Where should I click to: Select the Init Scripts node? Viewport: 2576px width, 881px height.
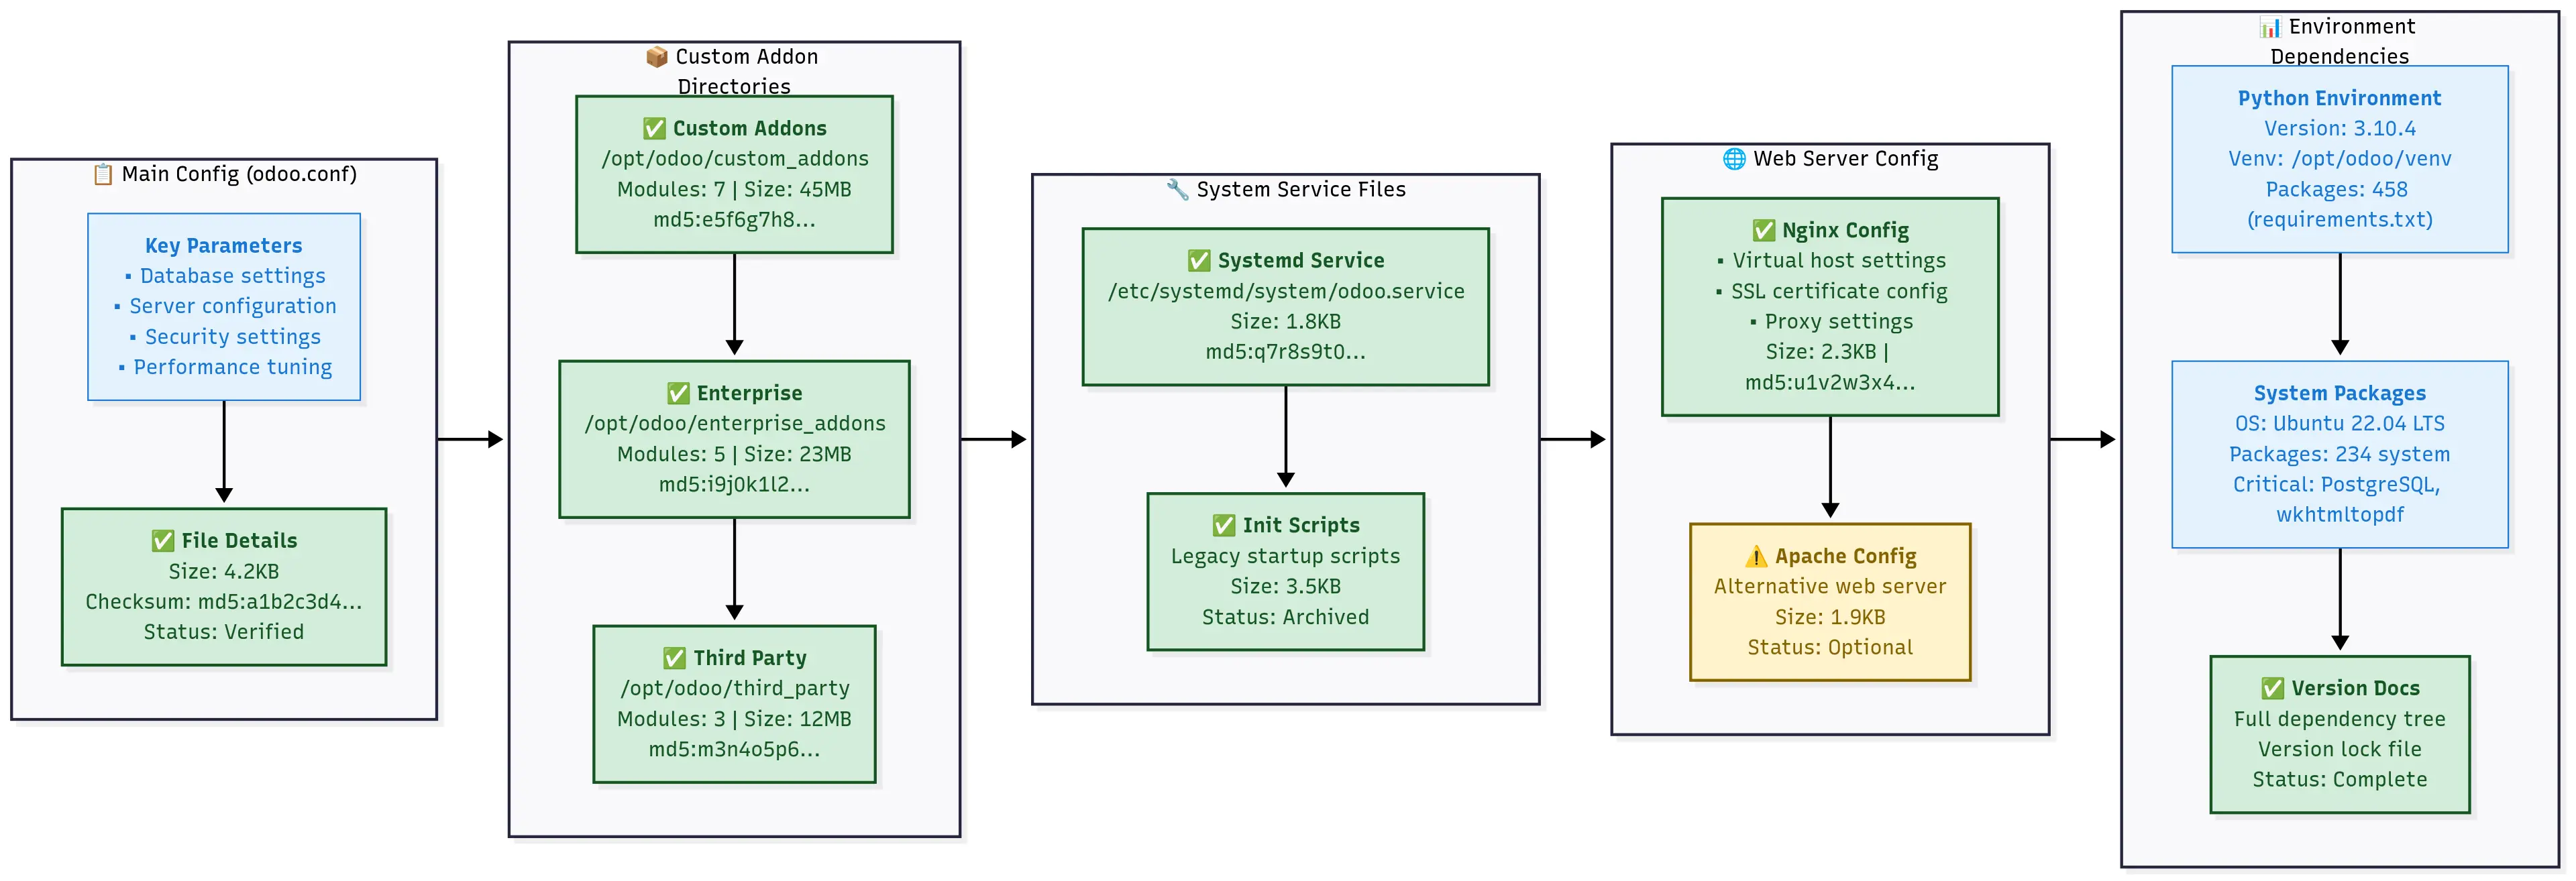point(1285,572)
